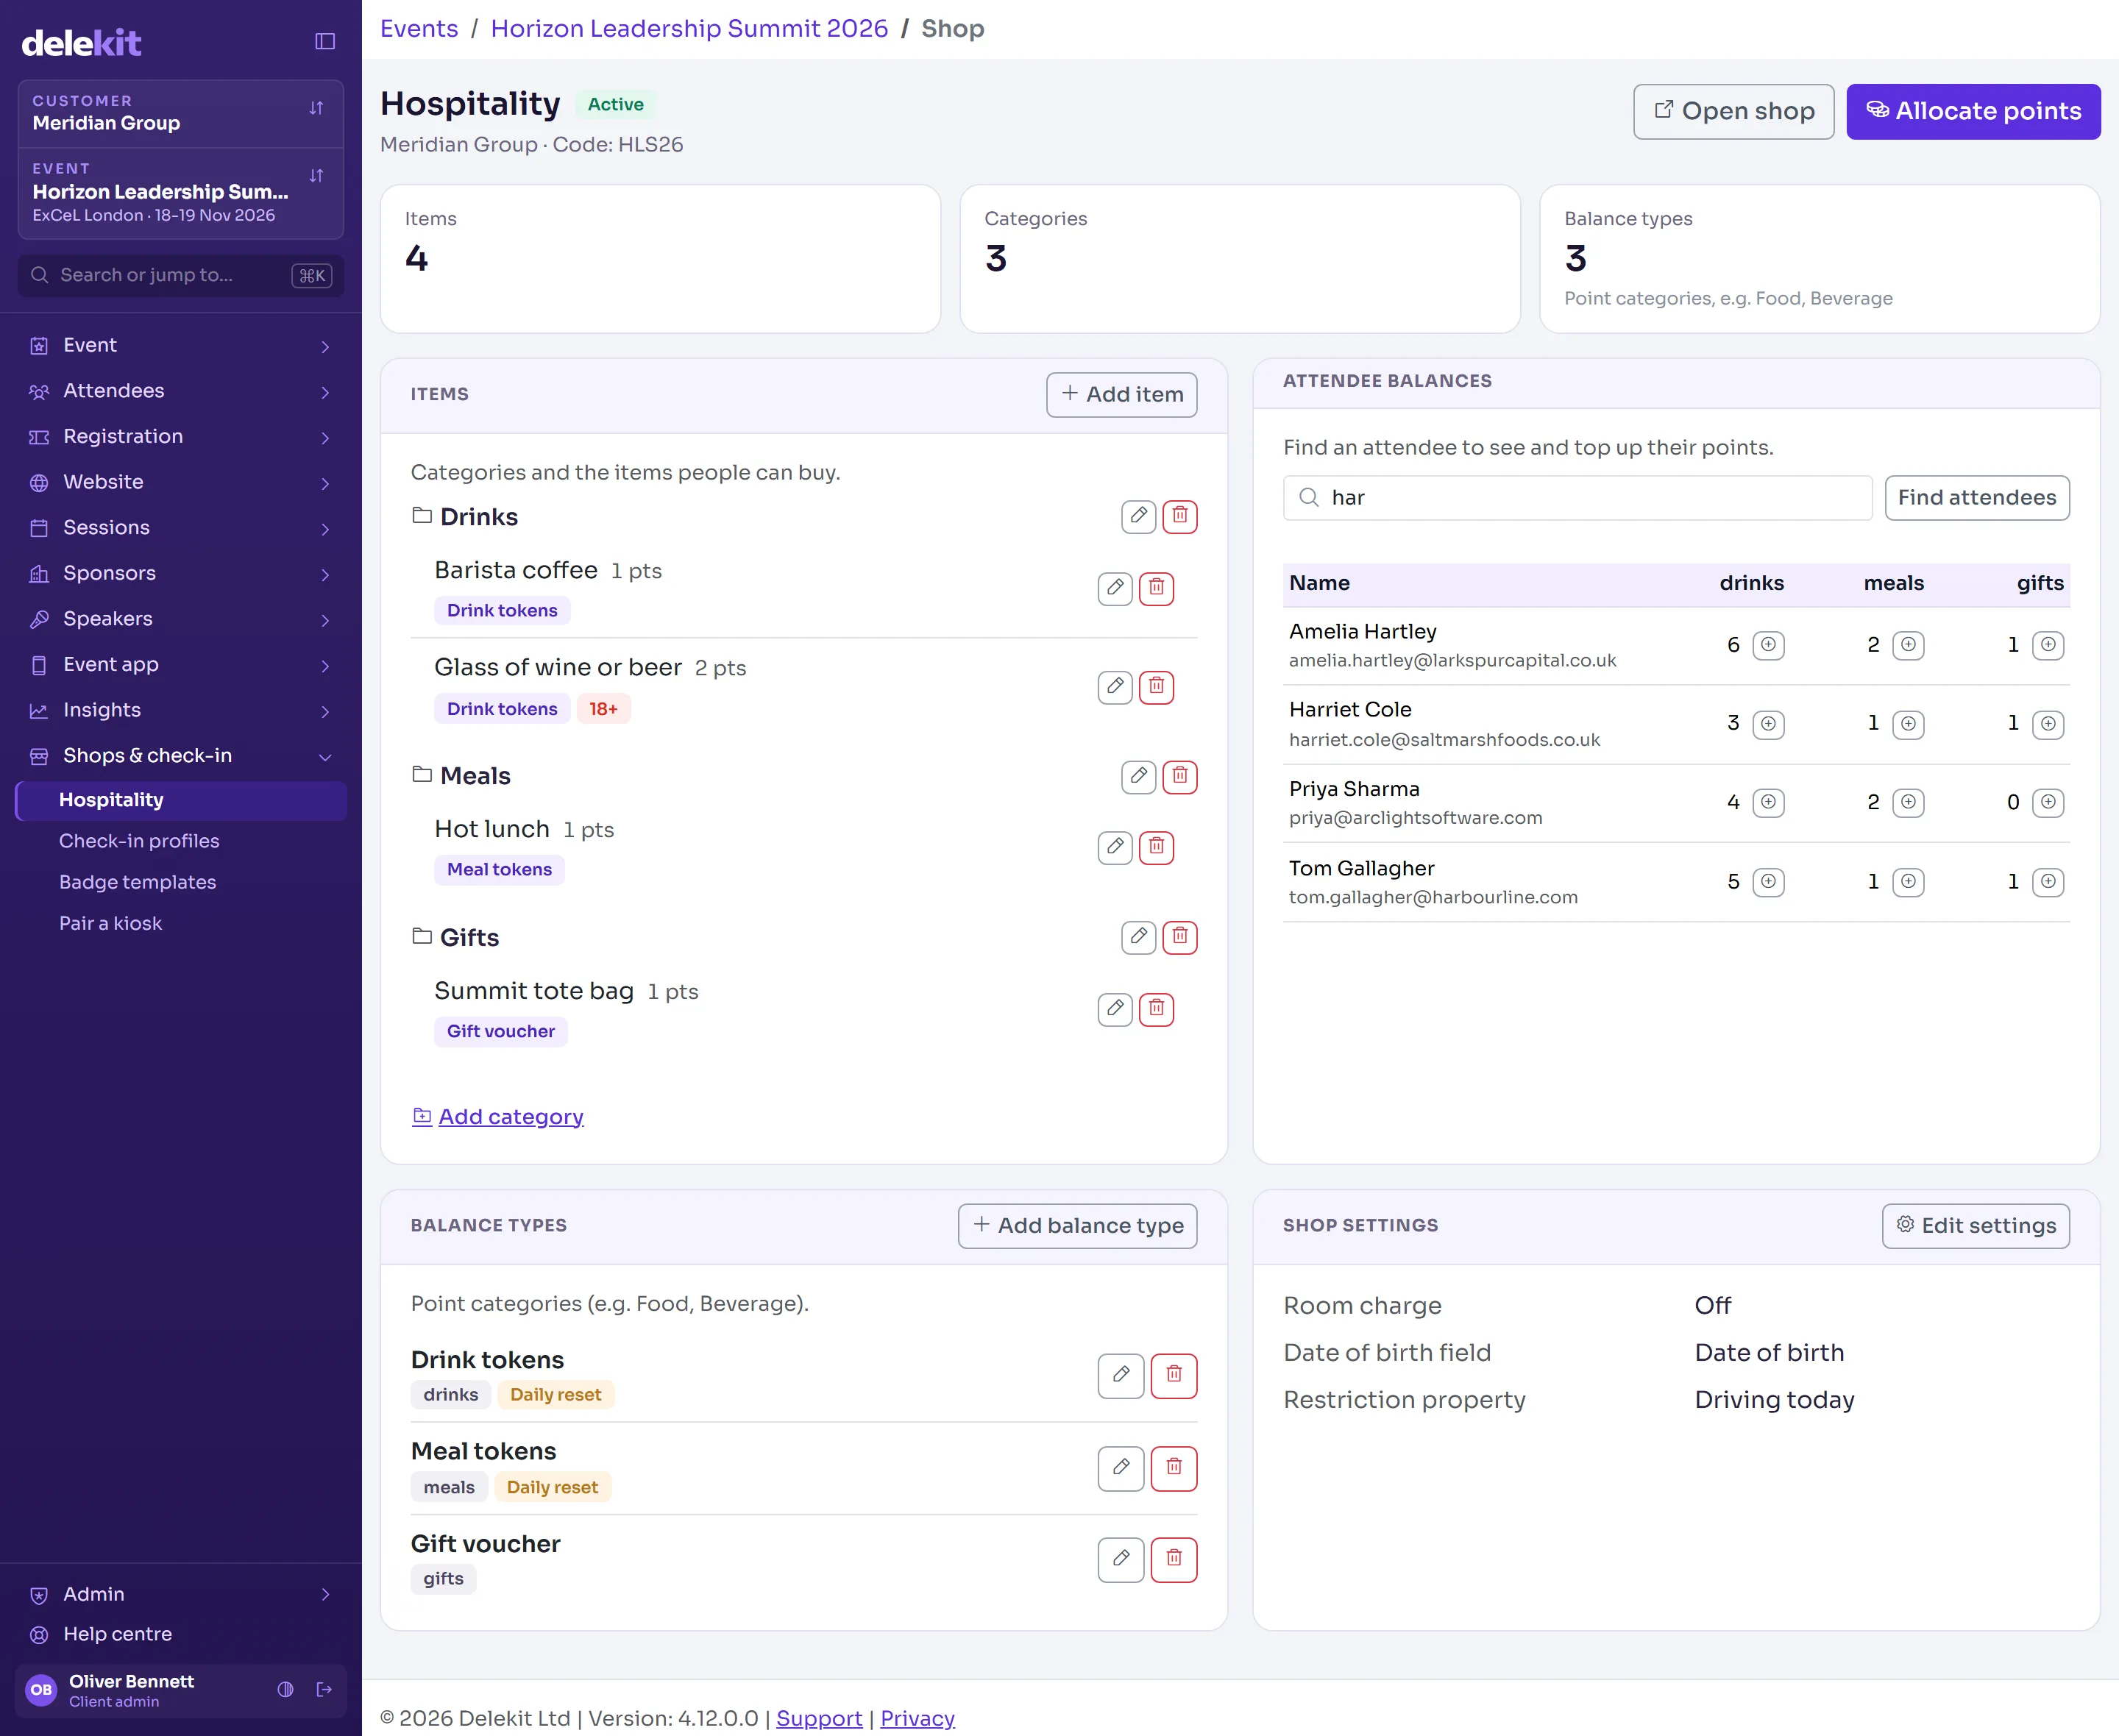Click the Add category link
The height and width of the screenshot is (1736, 2119).
click(498, 1116)
